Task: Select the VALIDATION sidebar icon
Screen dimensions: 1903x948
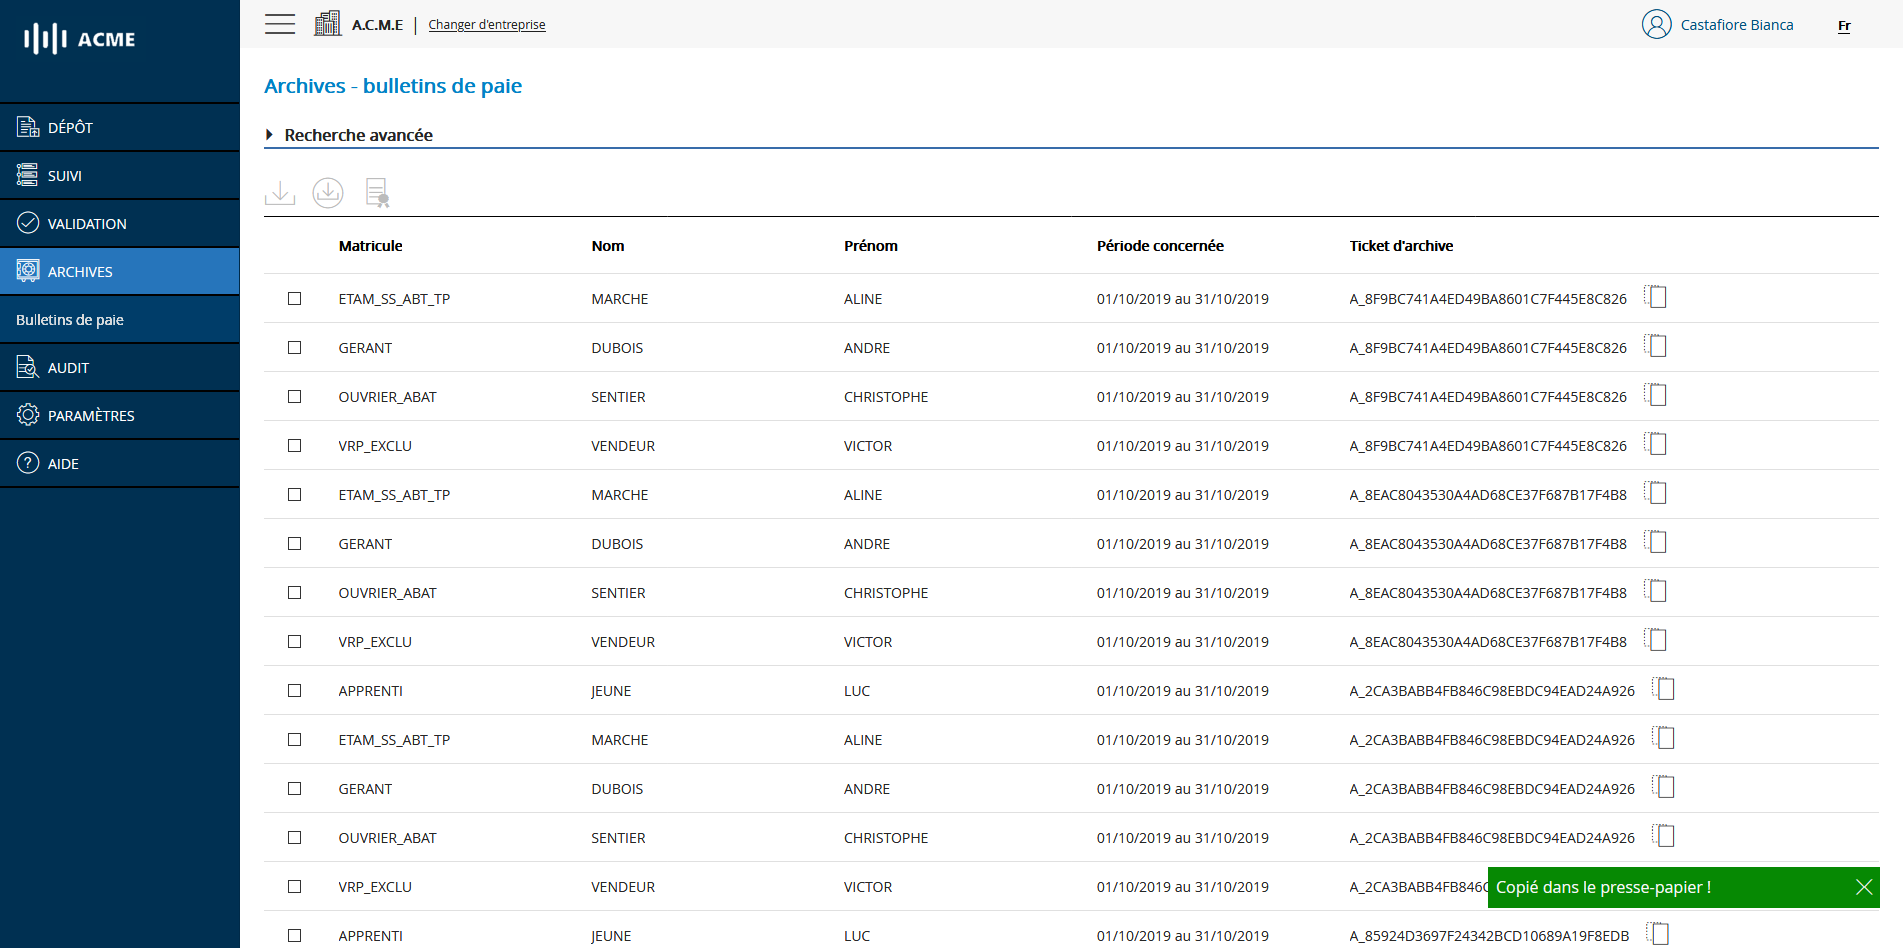Action: (29, 223)
